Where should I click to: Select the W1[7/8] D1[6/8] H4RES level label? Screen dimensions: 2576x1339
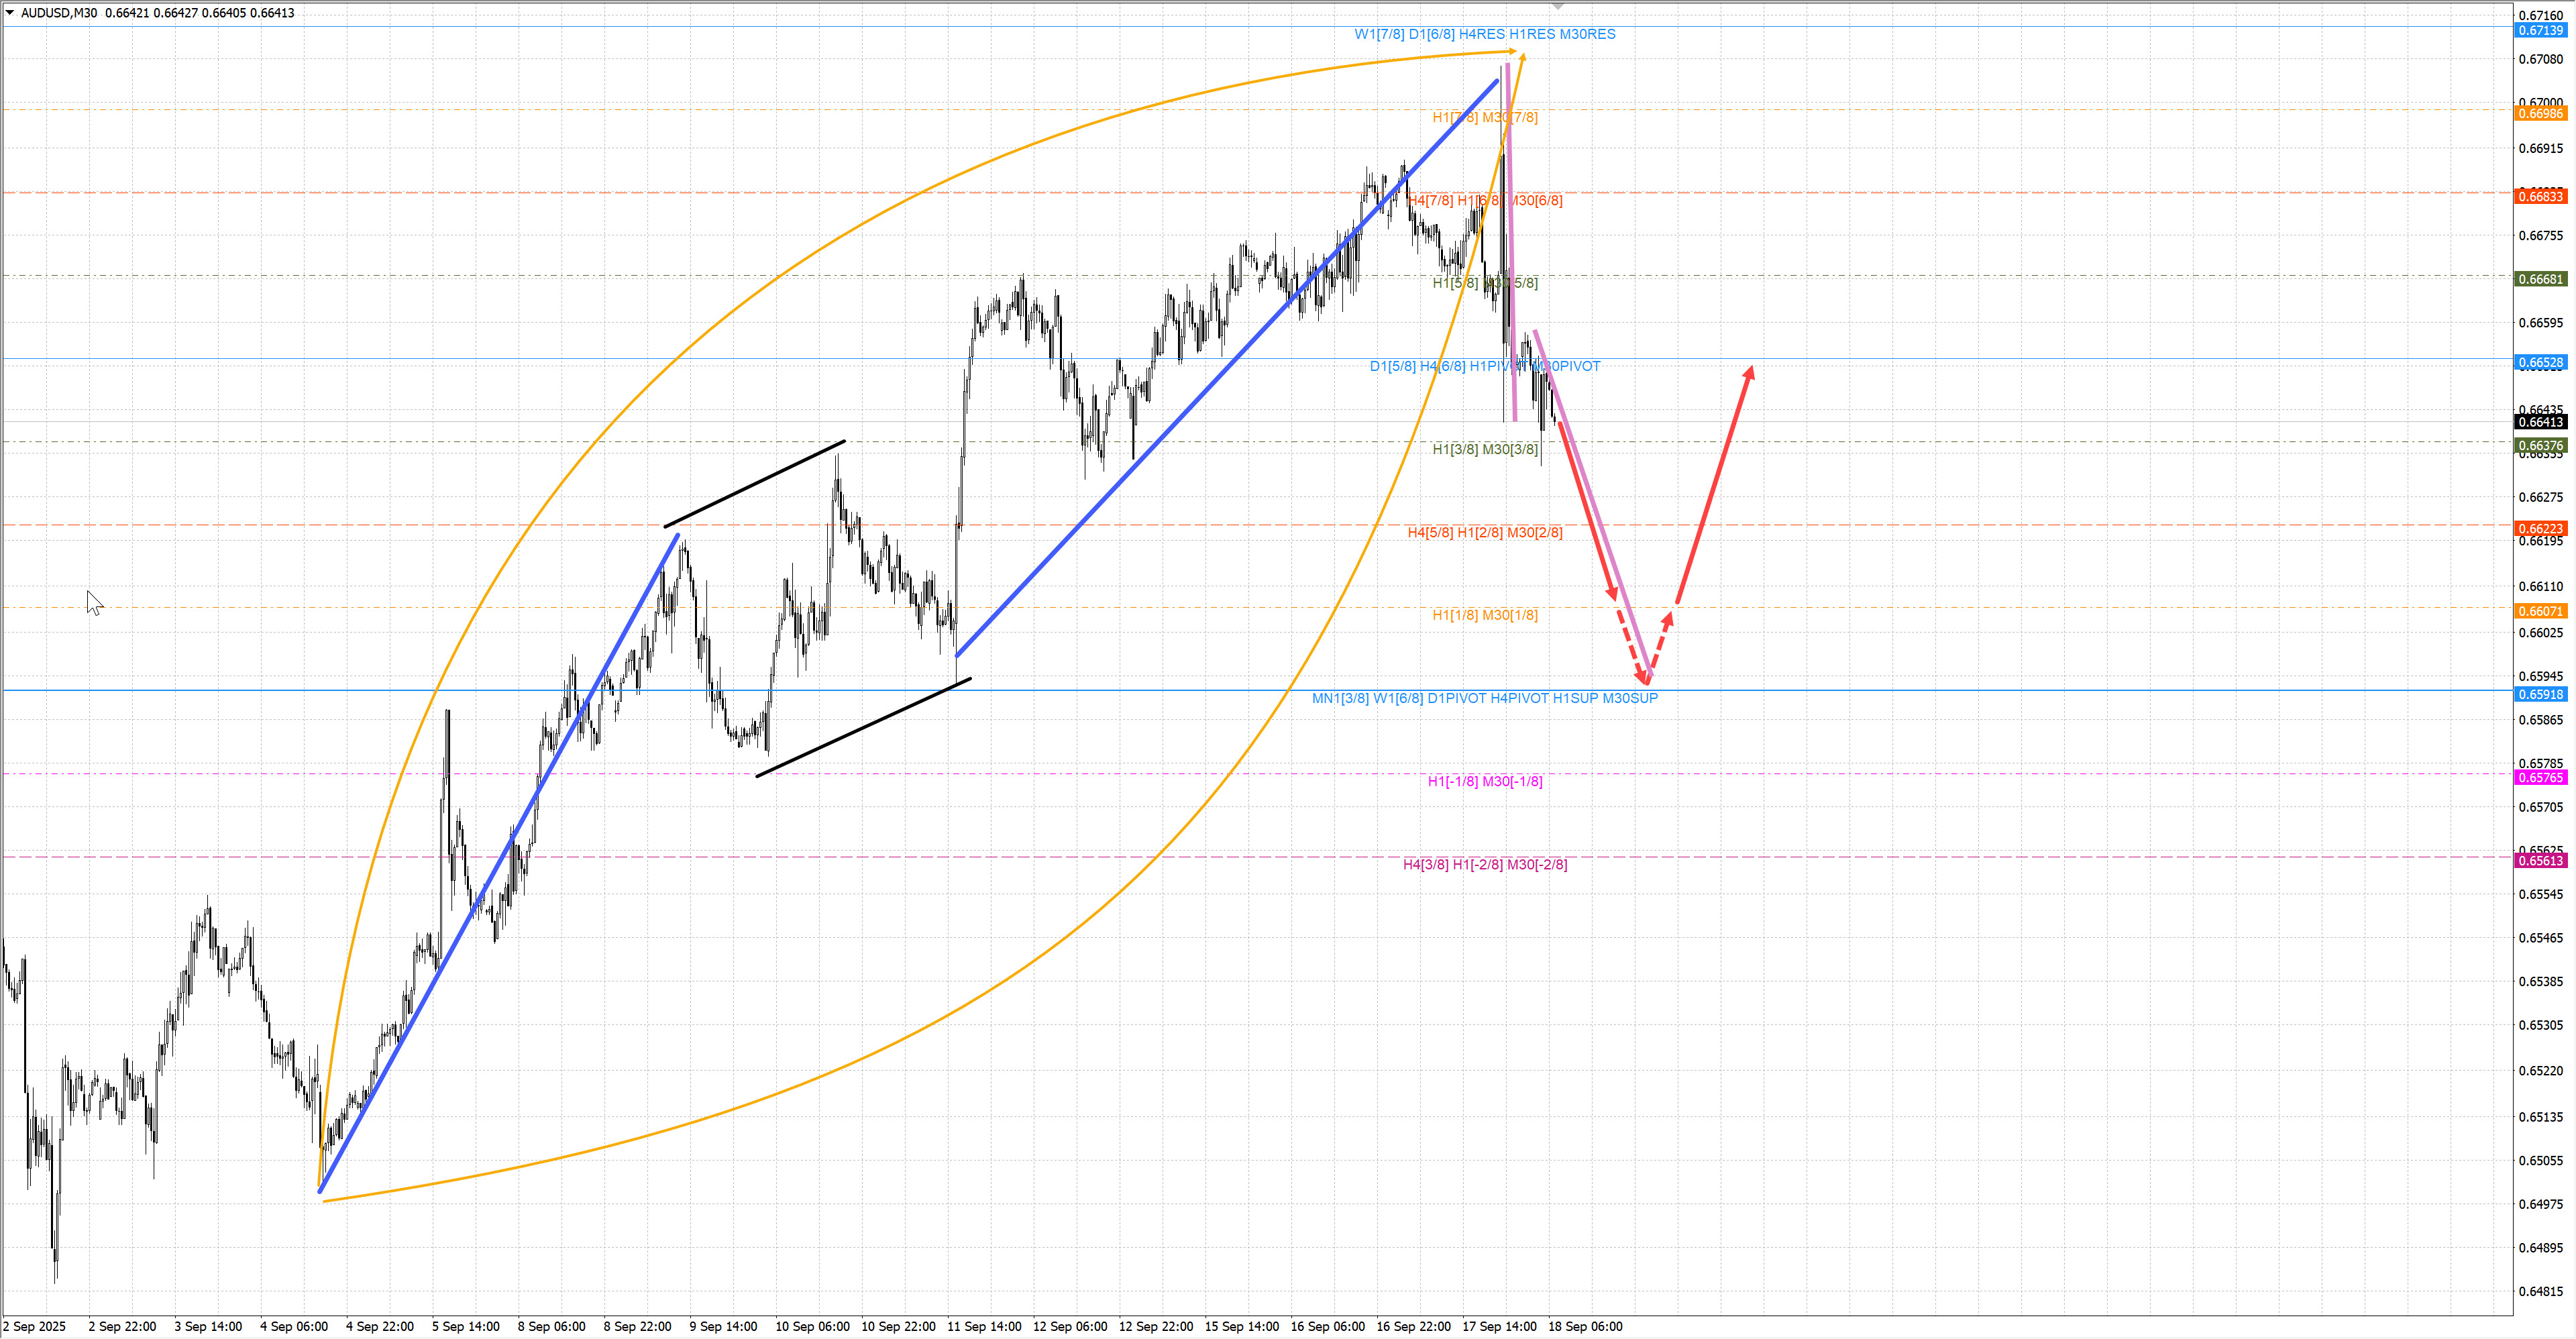click(1484, 34)
